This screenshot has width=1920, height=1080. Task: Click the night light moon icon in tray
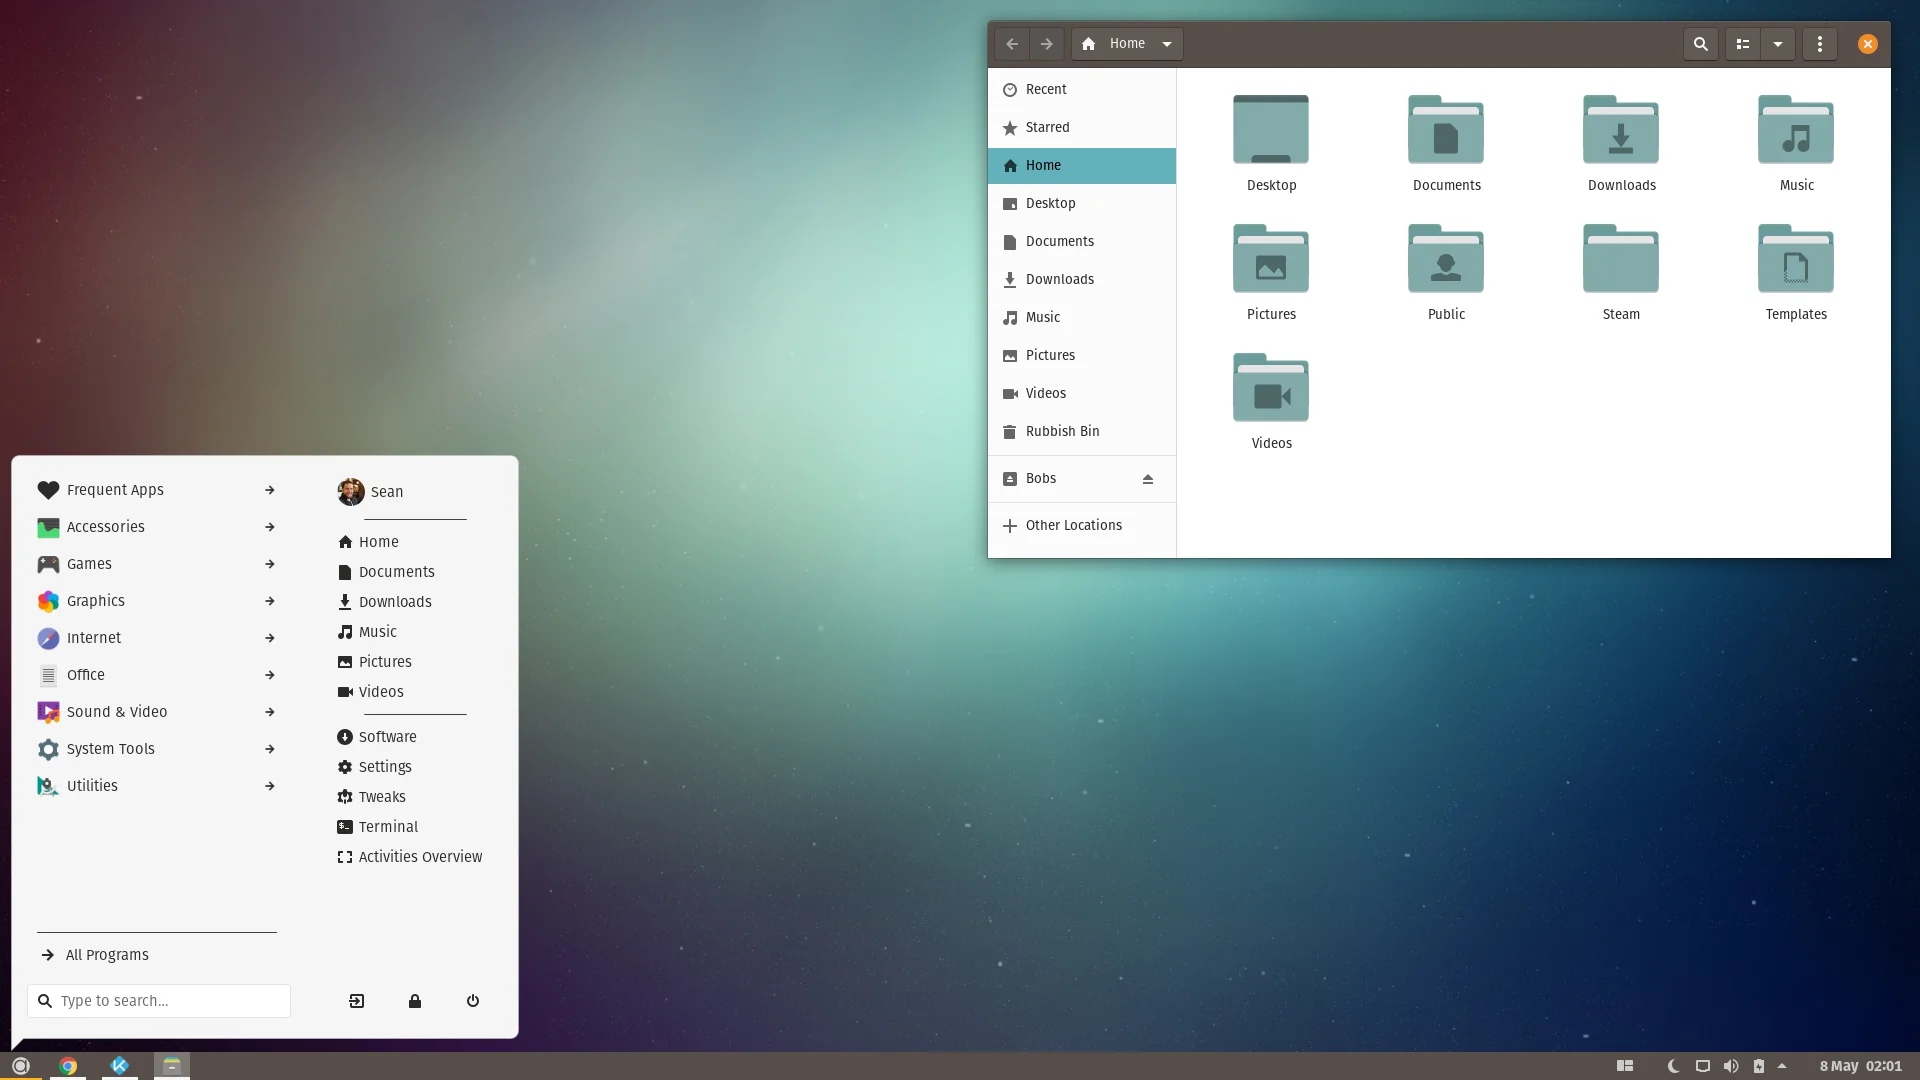pos(1674,1066)
